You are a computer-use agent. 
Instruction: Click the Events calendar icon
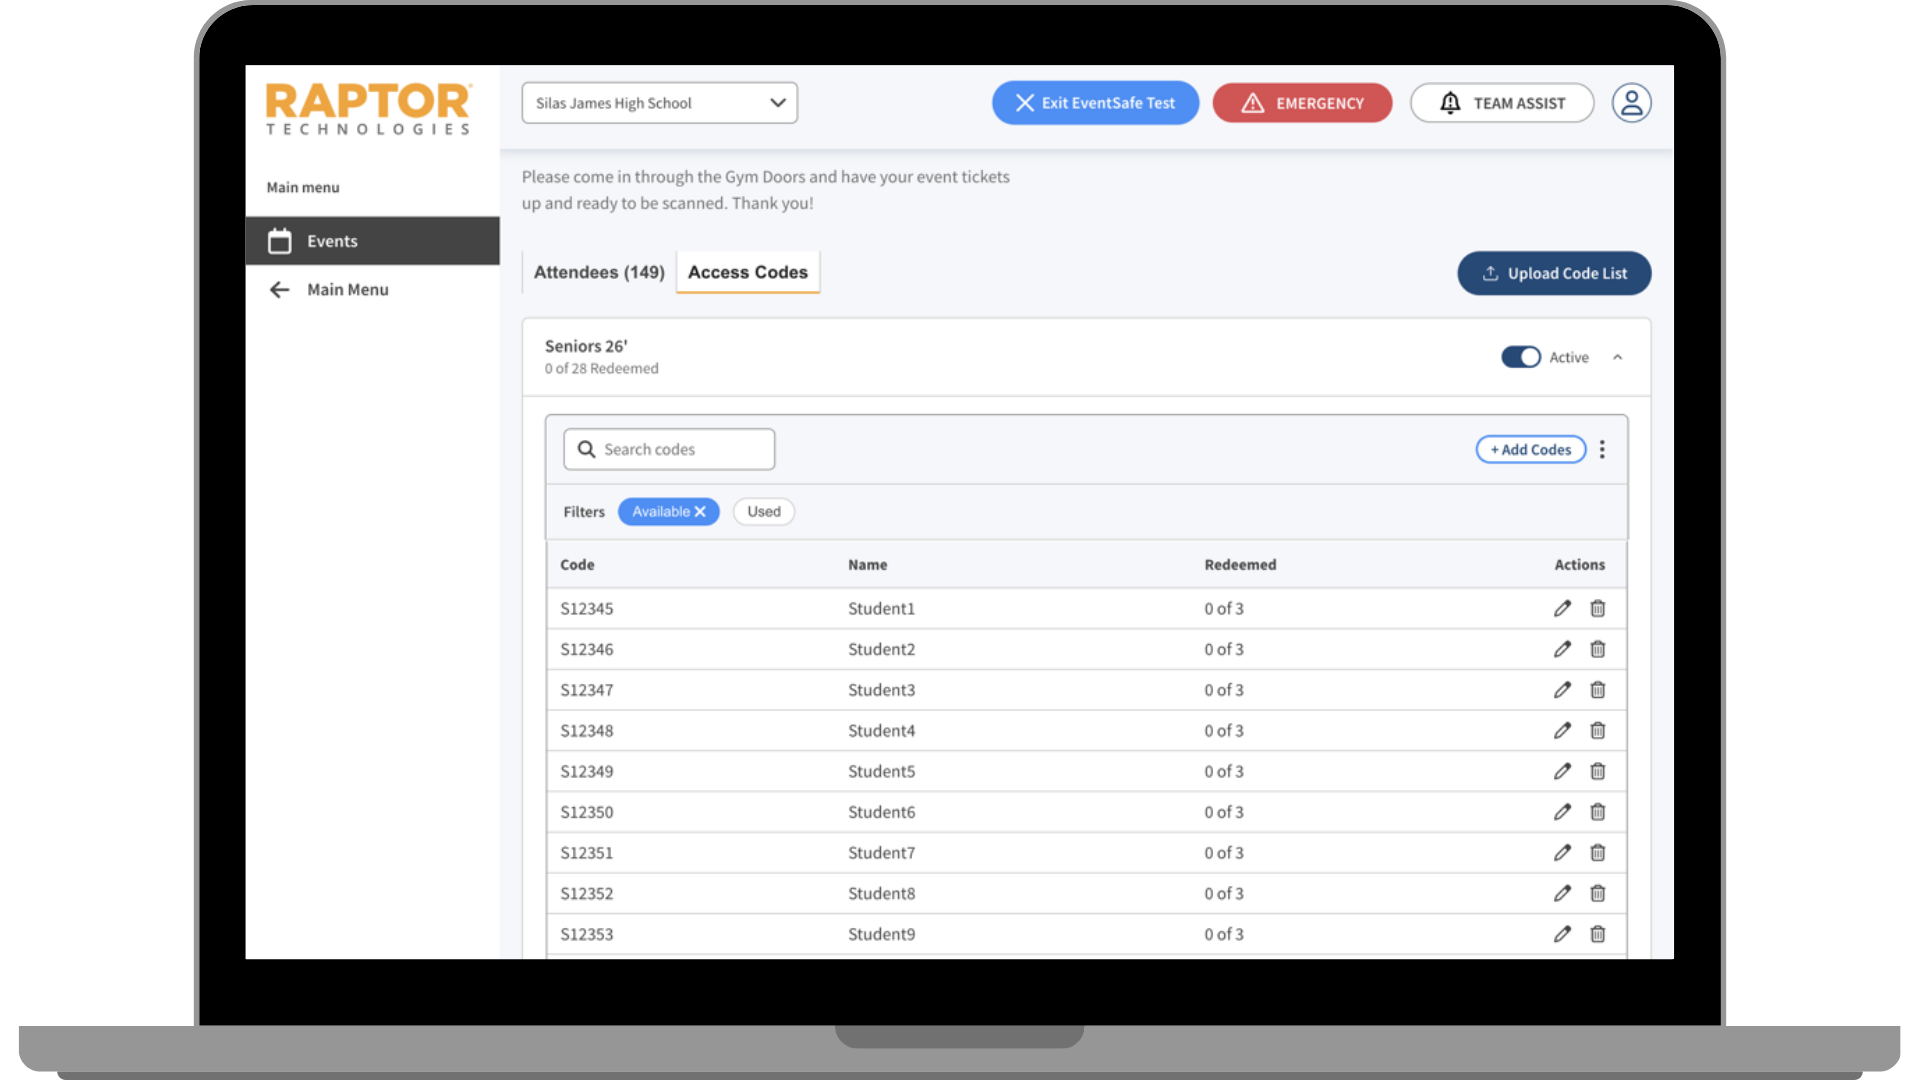point(280,241)
